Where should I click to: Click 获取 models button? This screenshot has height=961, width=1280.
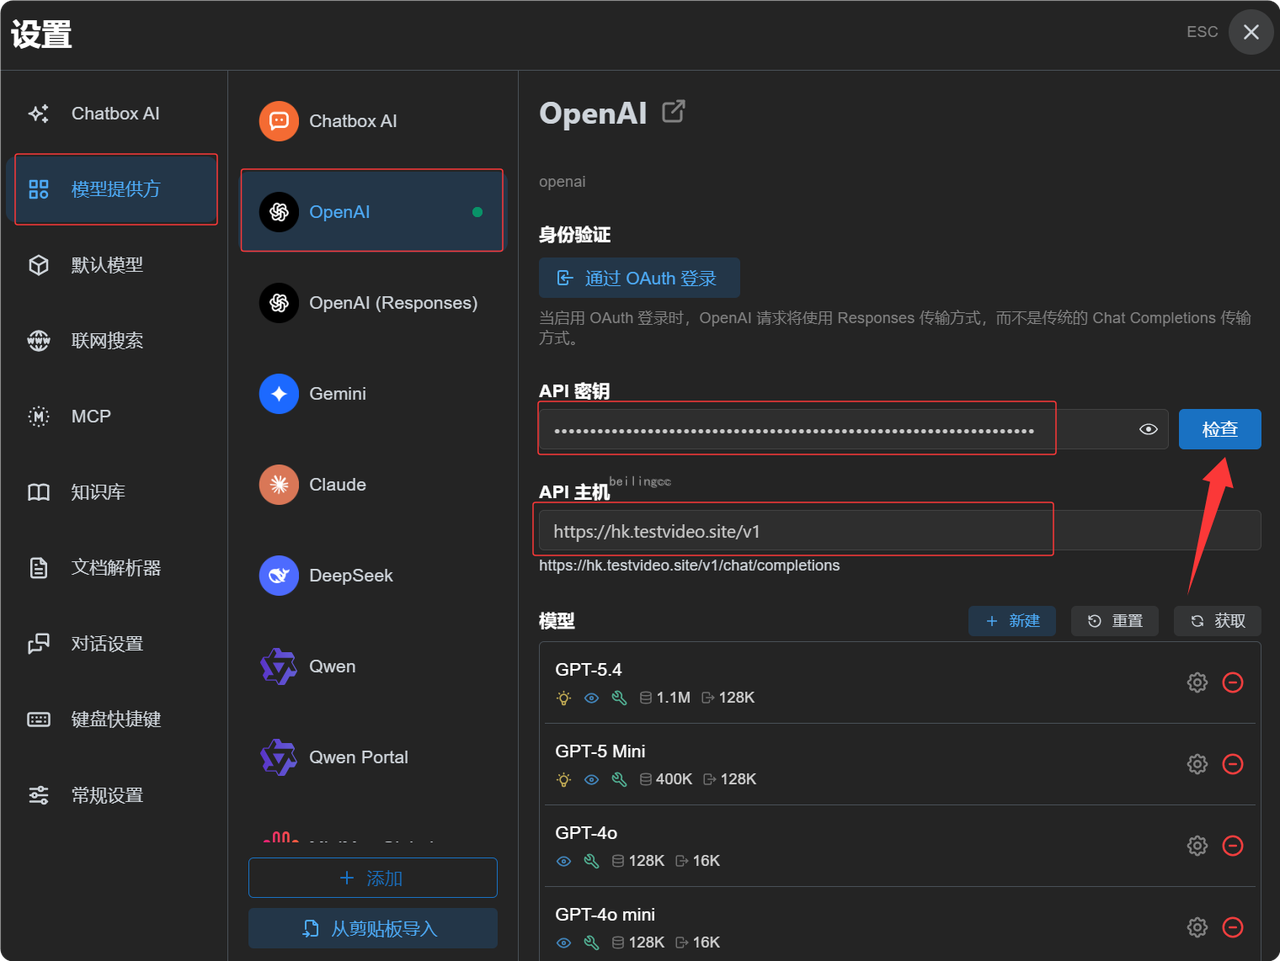[1218, 621]
